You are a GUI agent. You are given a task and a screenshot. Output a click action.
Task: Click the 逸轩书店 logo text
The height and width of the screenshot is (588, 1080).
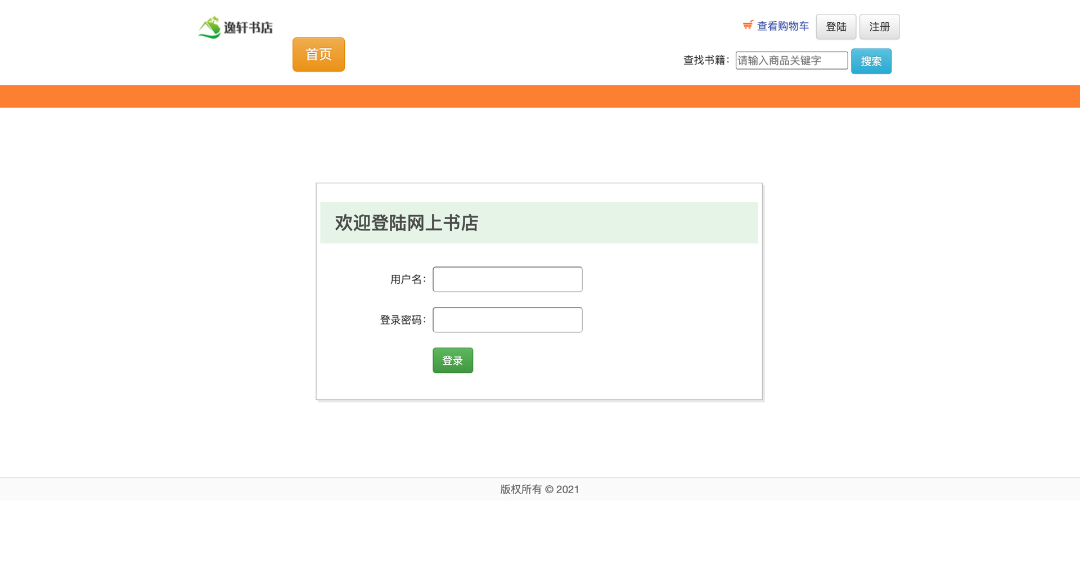point(248,28)
